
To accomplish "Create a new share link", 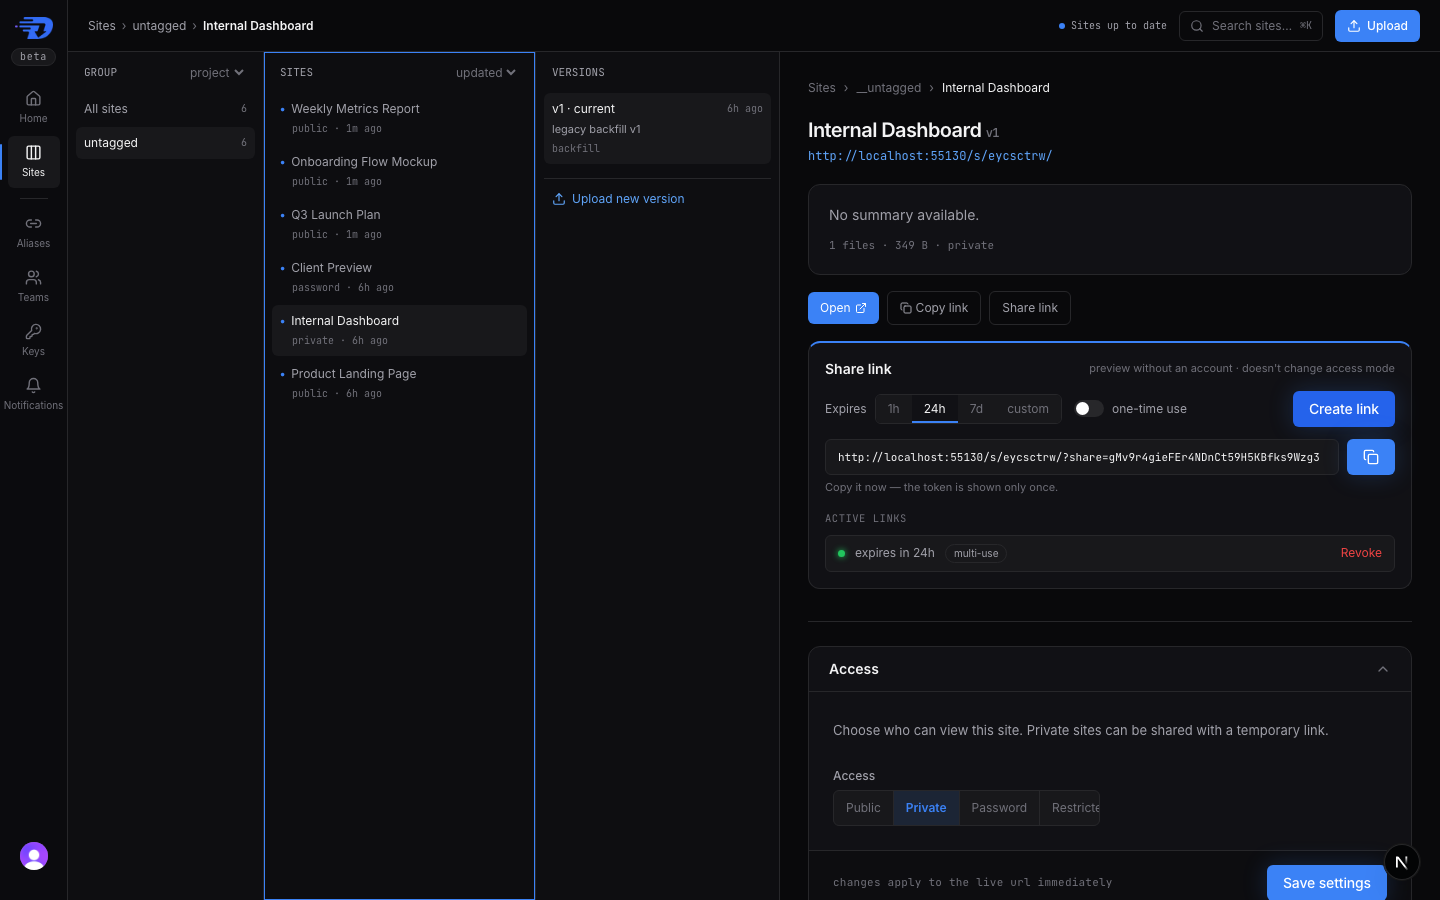I will tap(1344, 409).
